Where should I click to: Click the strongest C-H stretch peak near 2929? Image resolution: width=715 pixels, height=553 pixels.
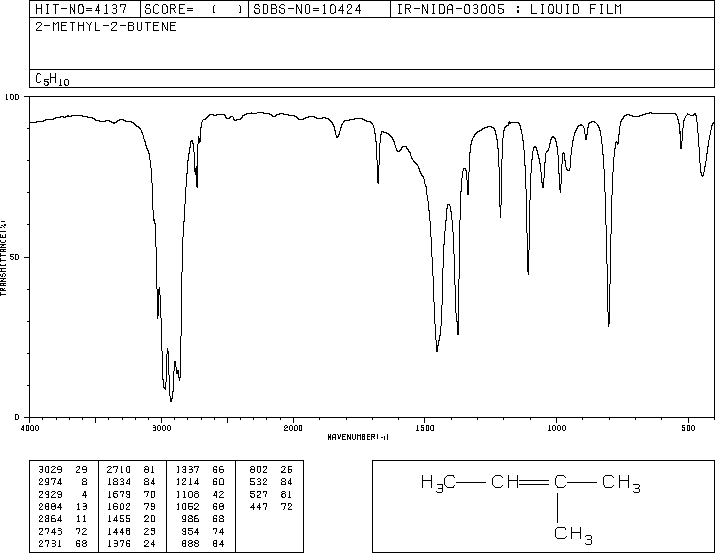tap(171, 400)
